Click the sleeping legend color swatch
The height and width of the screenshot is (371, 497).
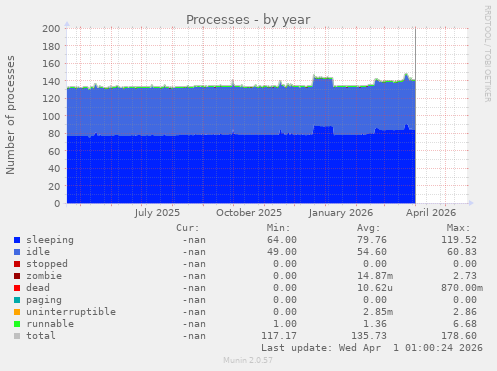[17, 240]
